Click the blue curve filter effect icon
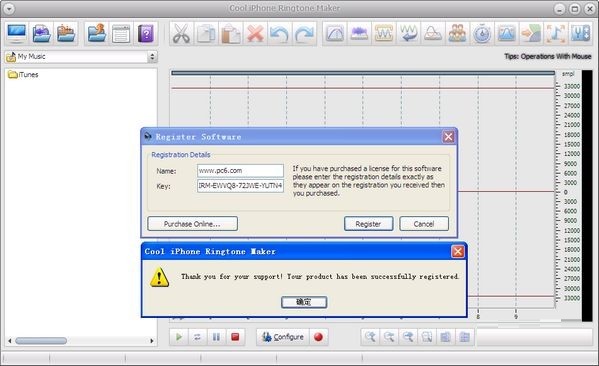Screen dimensions: 599x366 (x=507, y=34)
